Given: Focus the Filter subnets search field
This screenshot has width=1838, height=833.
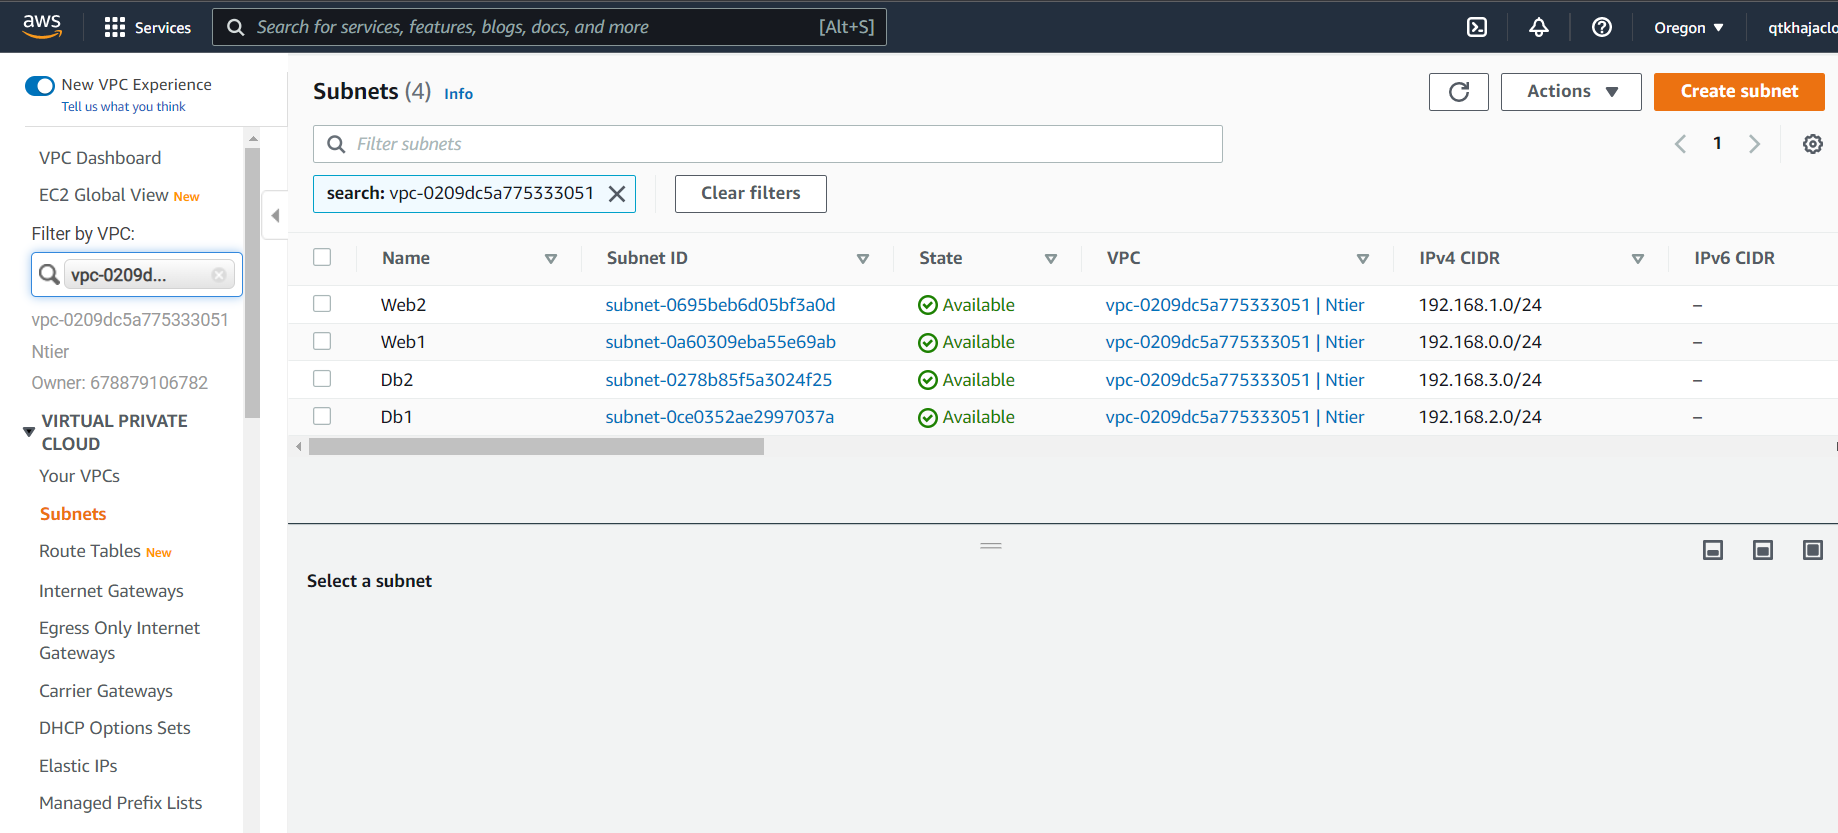Looking at the screenshot, I should pos(768,144).
